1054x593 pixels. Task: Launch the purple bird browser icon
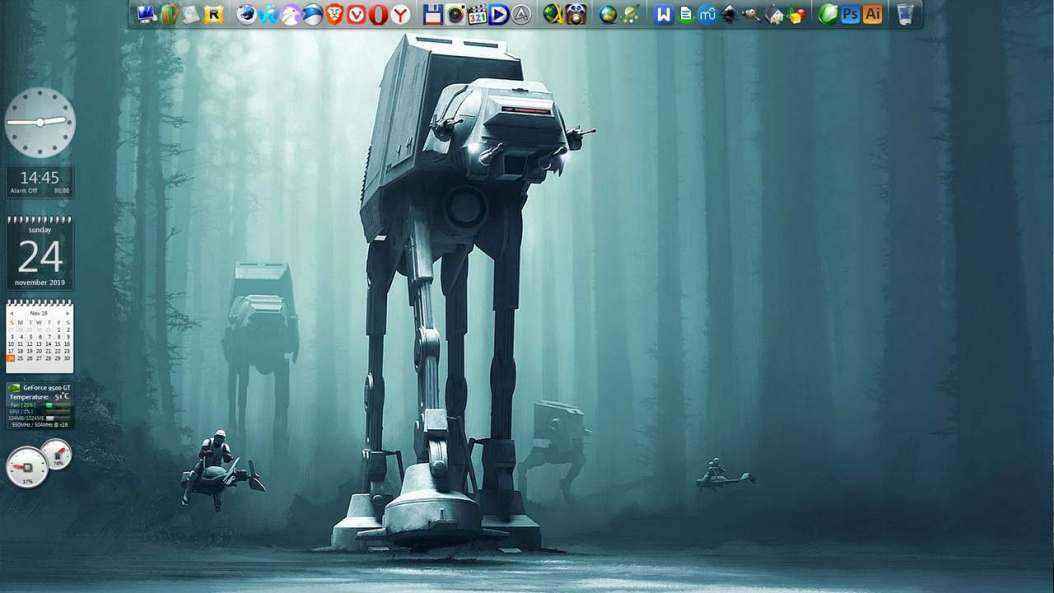coord(290,14)
